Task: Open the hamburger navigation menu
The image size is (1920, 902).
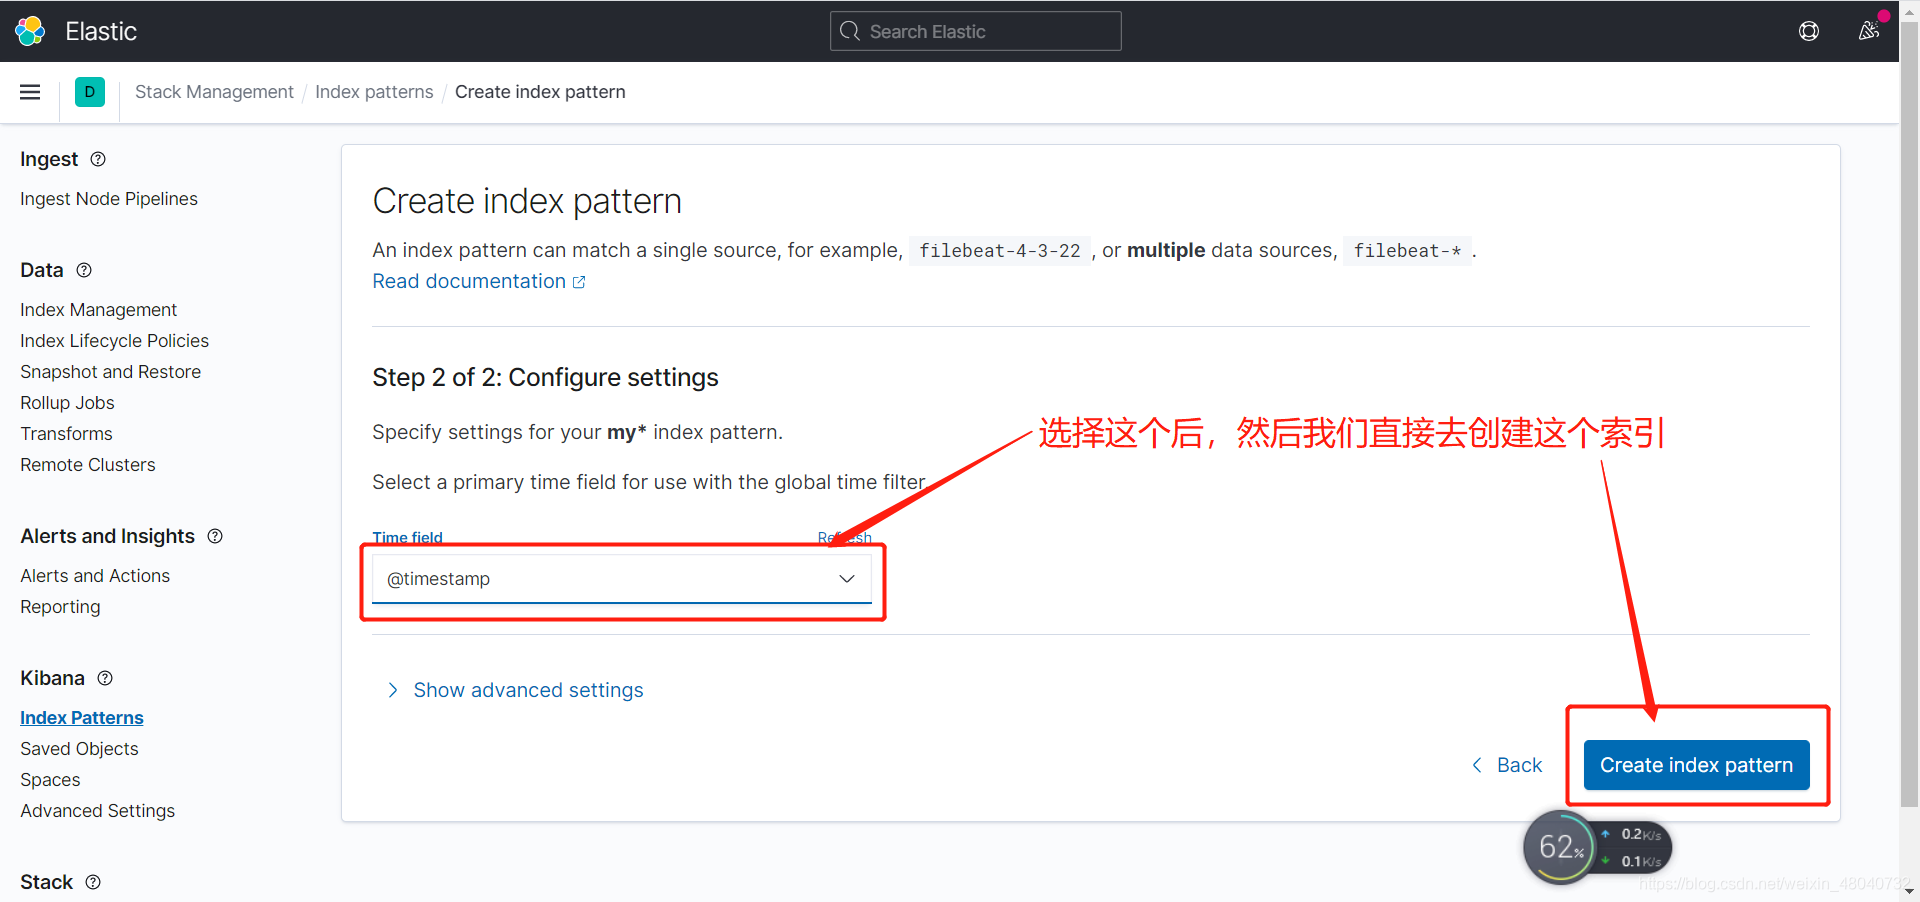Action: click(x=30, y=92)
